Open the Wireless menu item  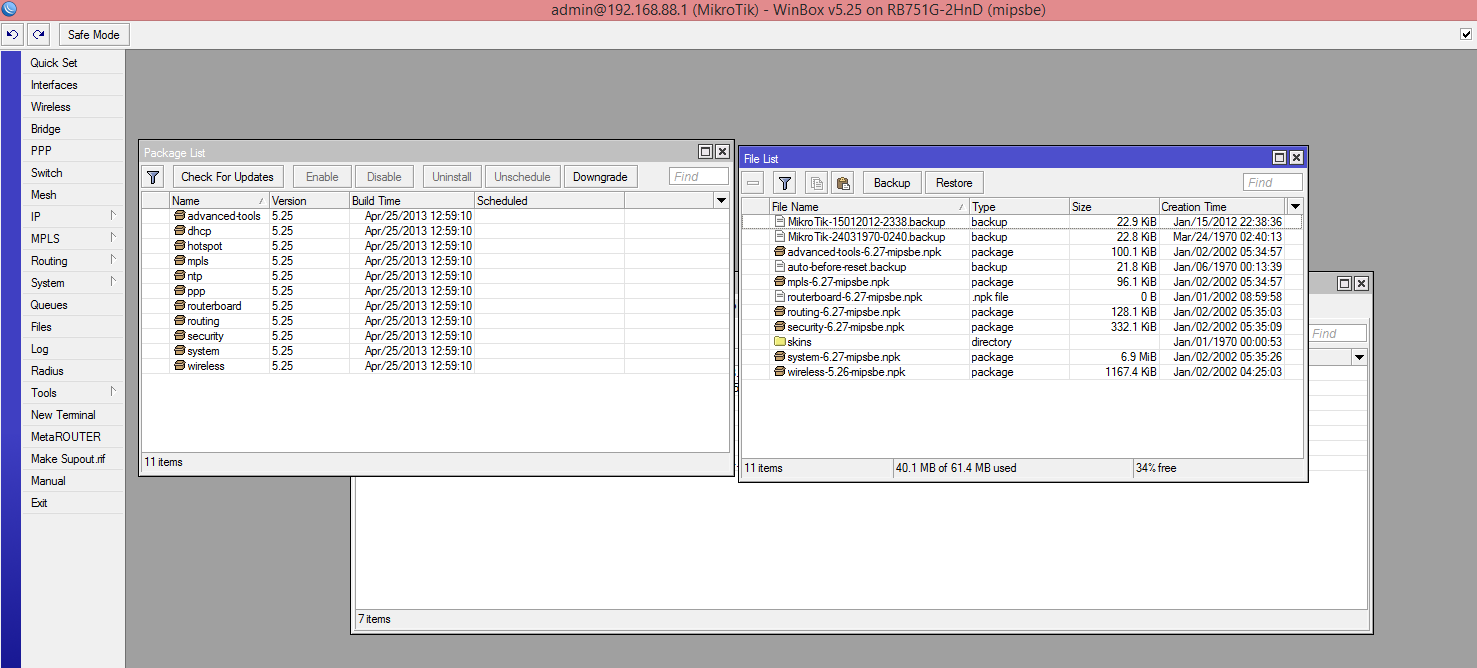[74, 107]
